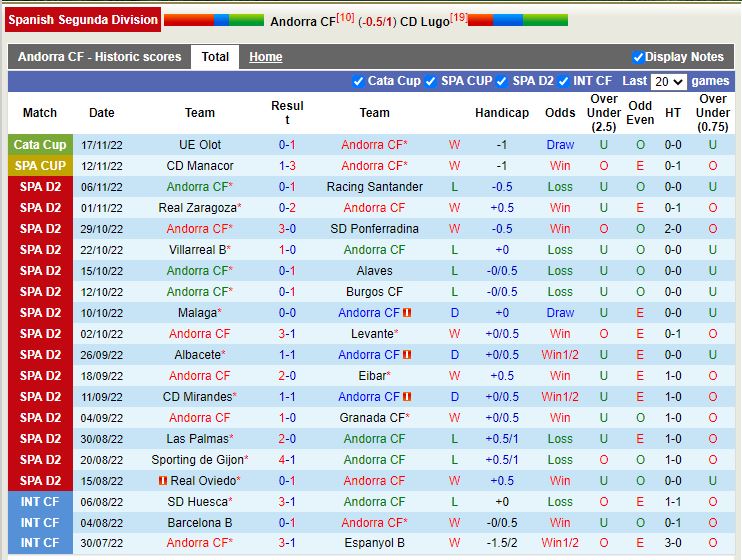Click the Spanish Segunda Division label
Viewport: 742px width, 560px height.
pyautogui.click(x=83, y=19)
